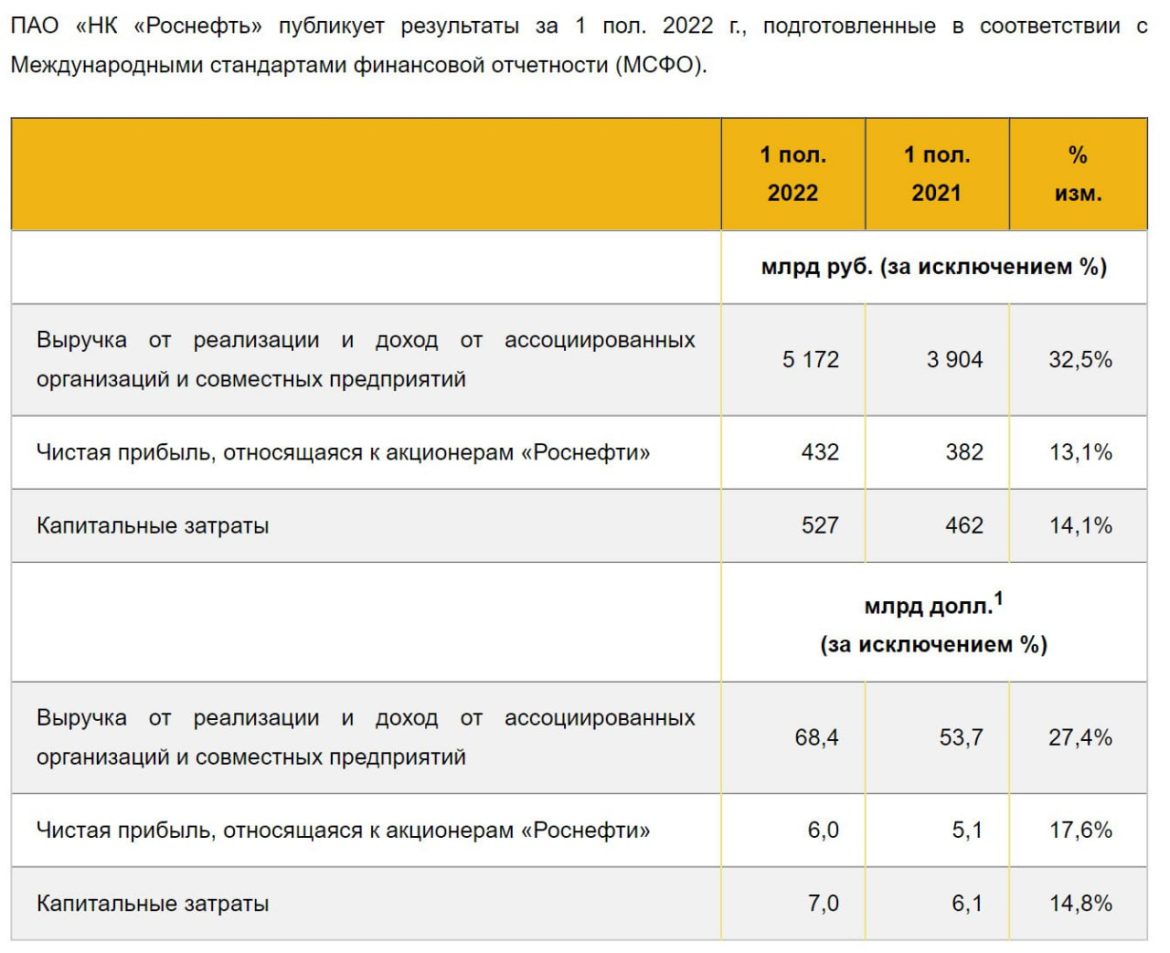The width and height of the screenshot is (1170, 953).
Task: Click the "% изм." column header
Action: click(1077, 174)
